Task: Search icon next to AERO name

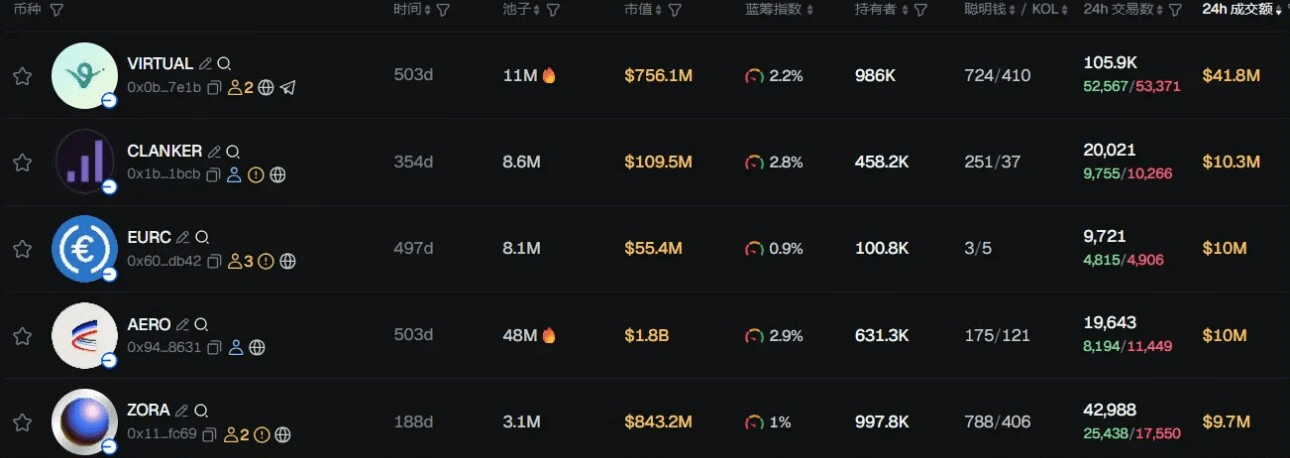Action: tap(201, 325)
